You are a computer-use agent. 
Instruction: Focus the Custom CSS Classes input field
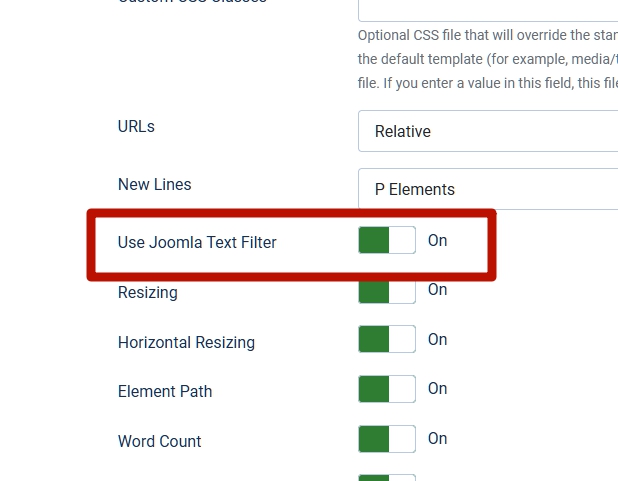(488, 8)
